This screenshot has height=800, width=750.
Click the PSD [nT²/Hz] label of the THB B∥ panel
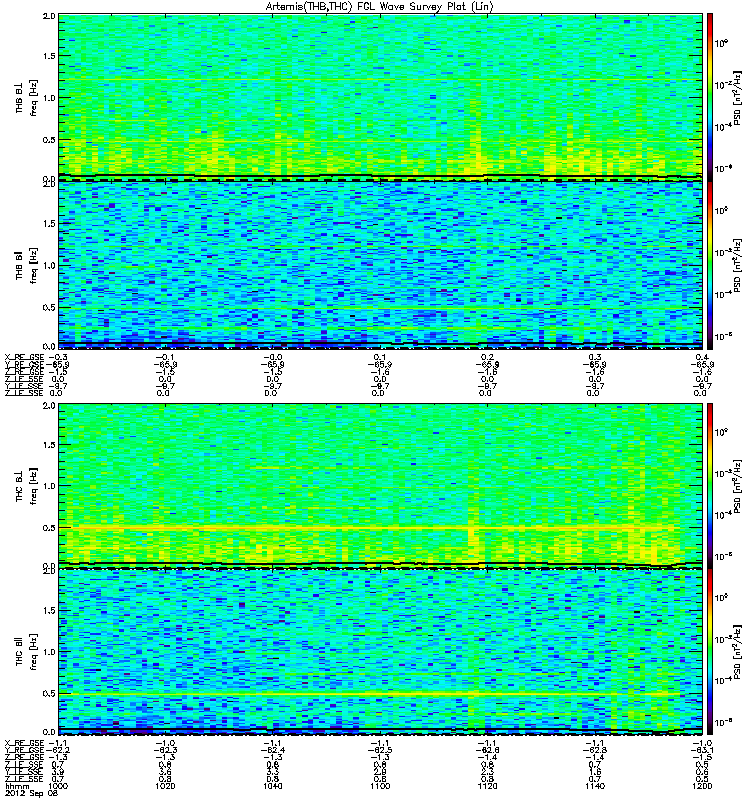(x=737, y=265)
